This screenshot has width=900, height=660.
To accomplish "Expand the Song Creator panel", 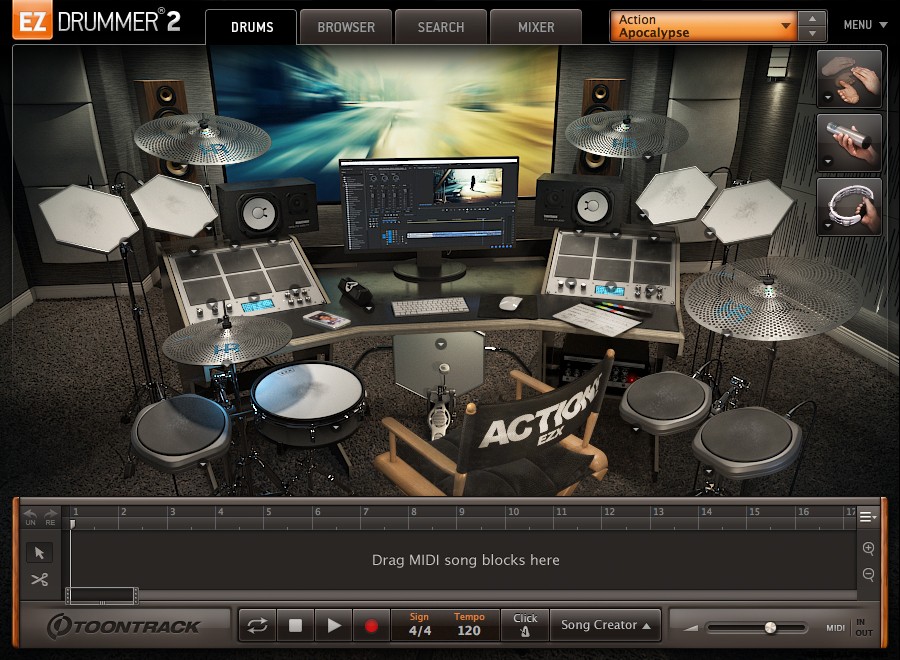I will 605,625.
